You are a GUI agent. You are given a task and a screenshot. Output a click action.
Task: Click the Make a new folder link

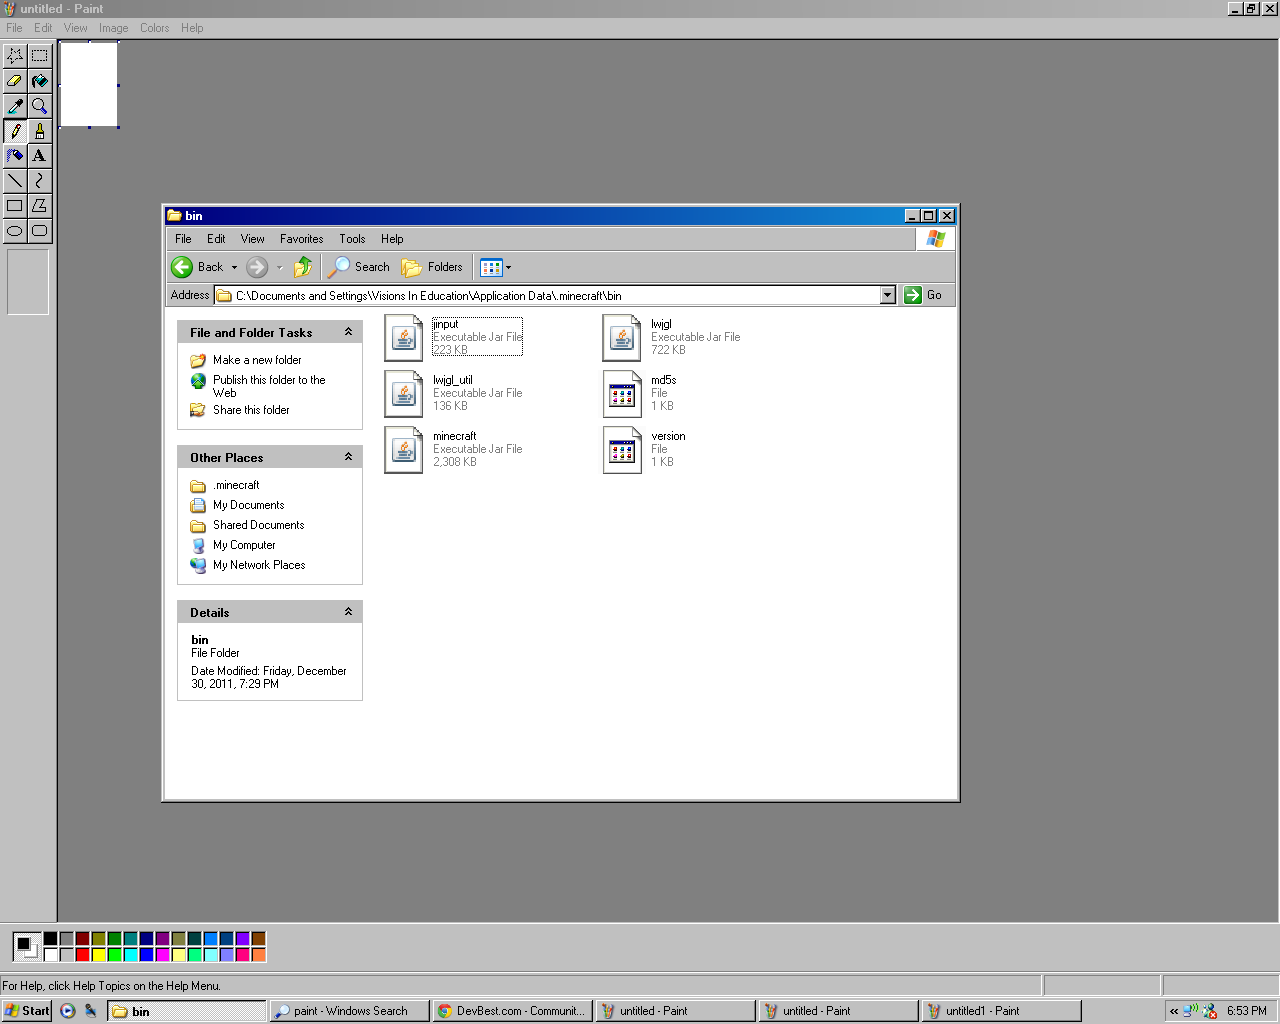(257, 360)
